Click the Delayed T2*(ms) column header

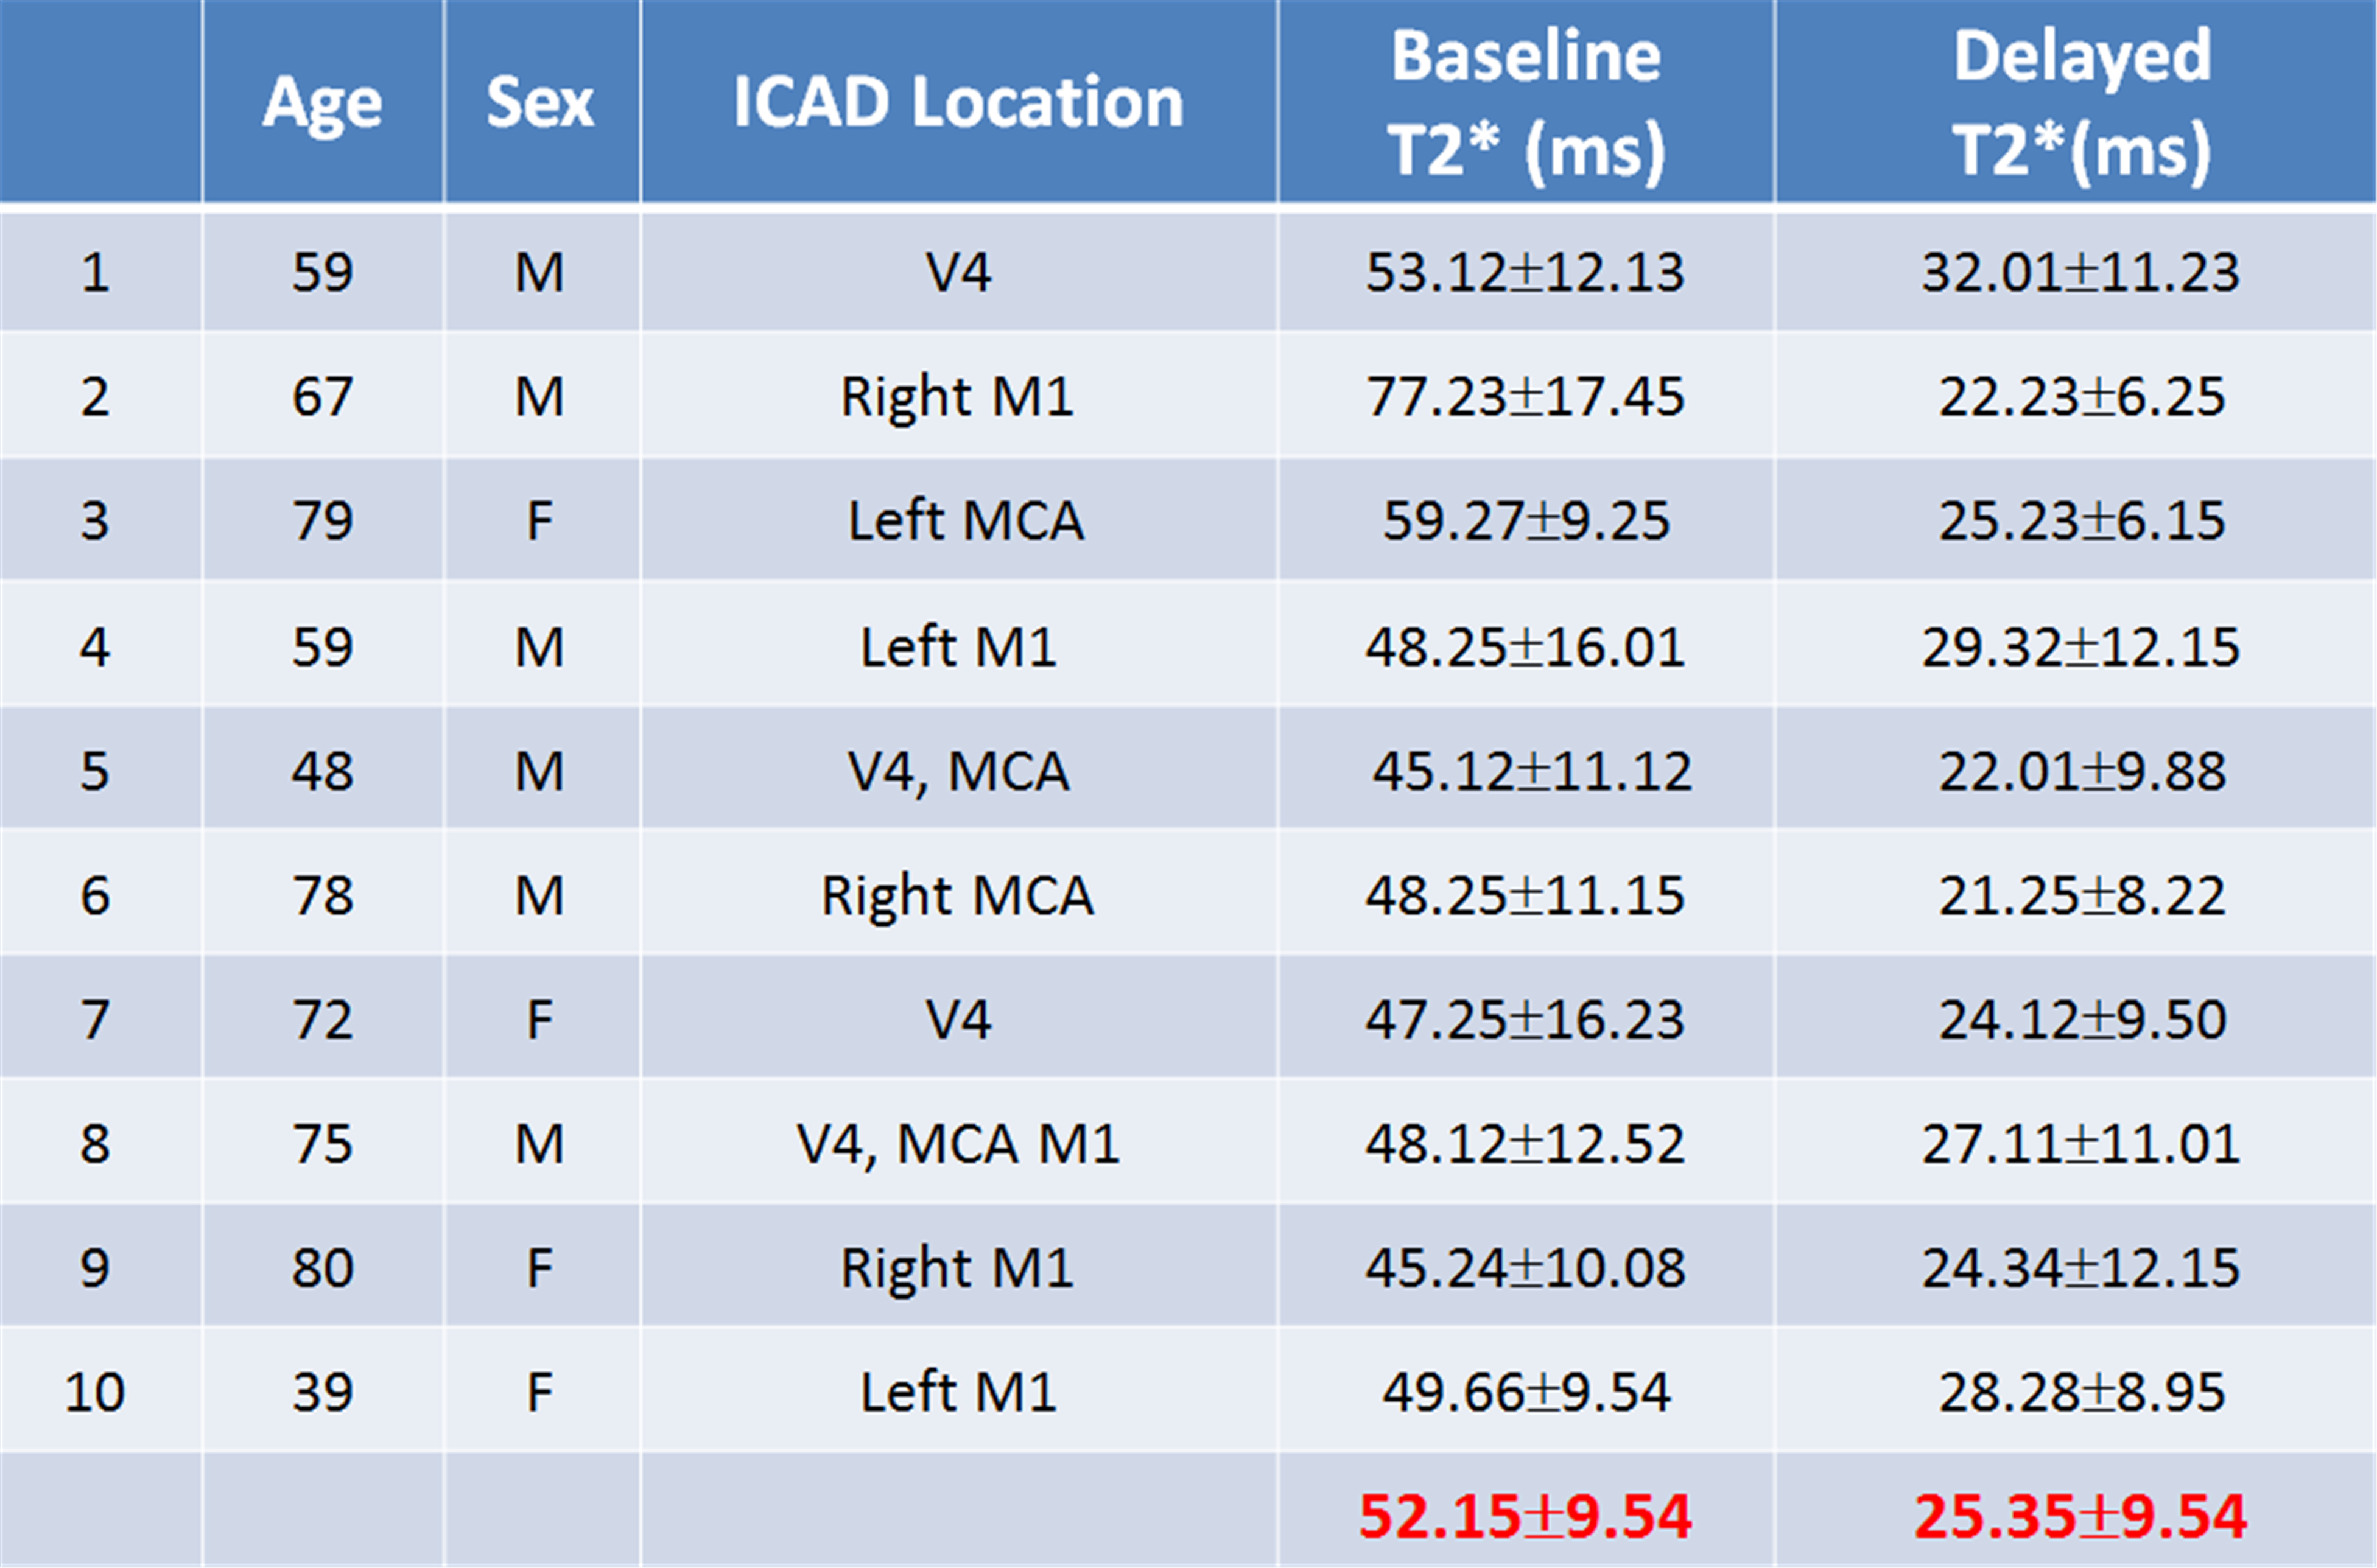2082,102
